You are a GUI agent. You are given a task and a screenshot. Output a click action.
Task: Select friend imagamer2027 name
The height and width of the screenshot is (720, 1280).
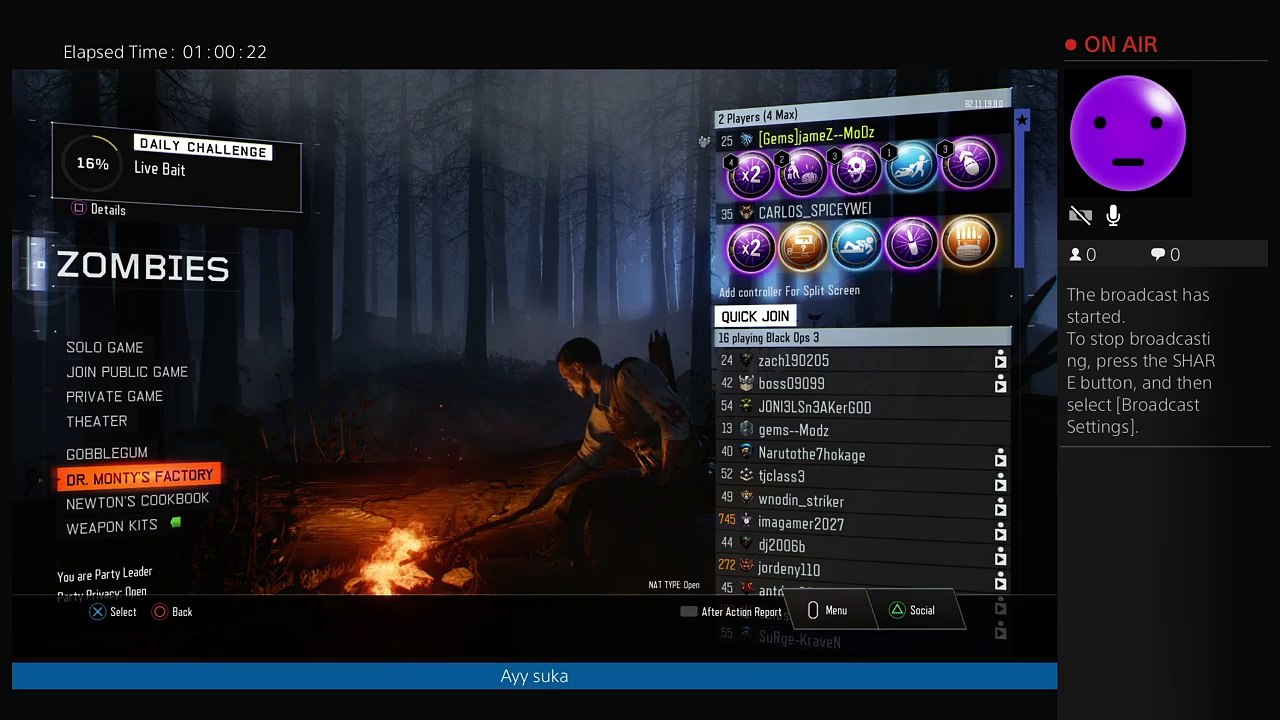pyautogui.click(x=801, y=523)
